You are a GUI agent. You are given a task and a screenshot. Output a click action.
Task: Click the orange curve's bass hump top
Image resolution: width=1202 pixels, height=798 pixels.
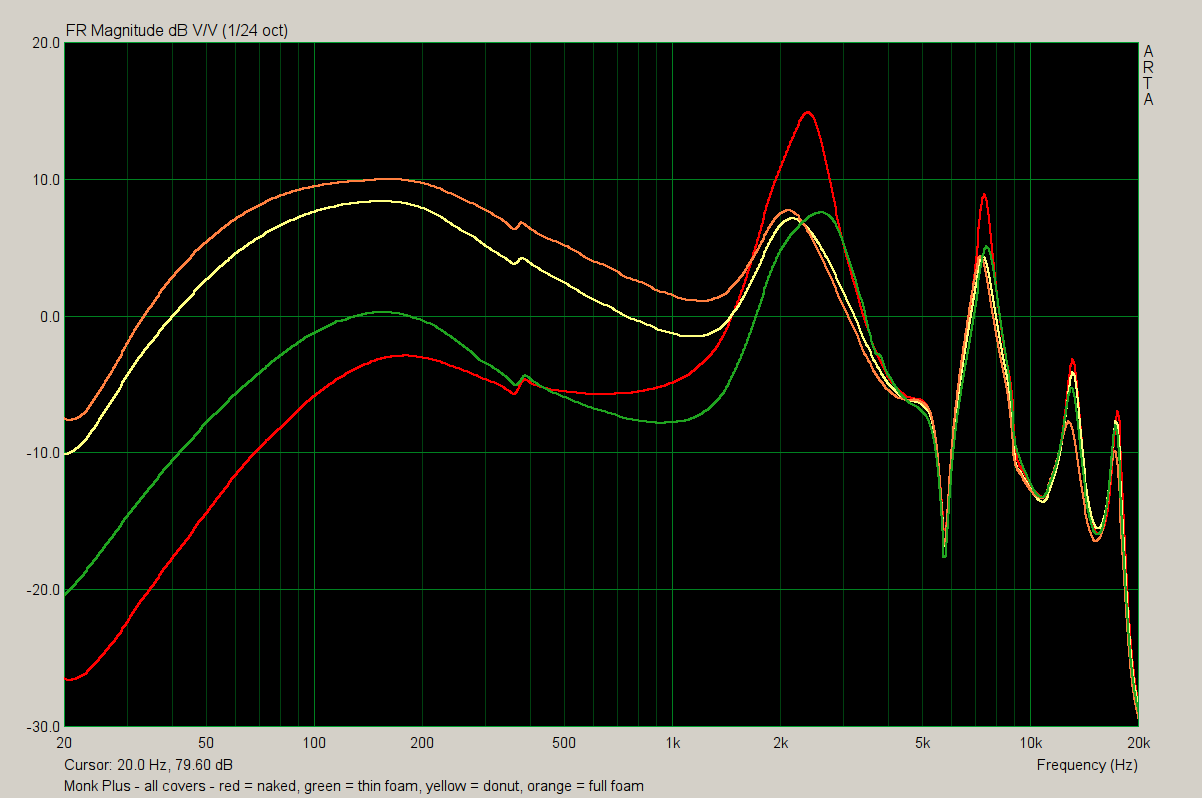(x=388, y=179)
